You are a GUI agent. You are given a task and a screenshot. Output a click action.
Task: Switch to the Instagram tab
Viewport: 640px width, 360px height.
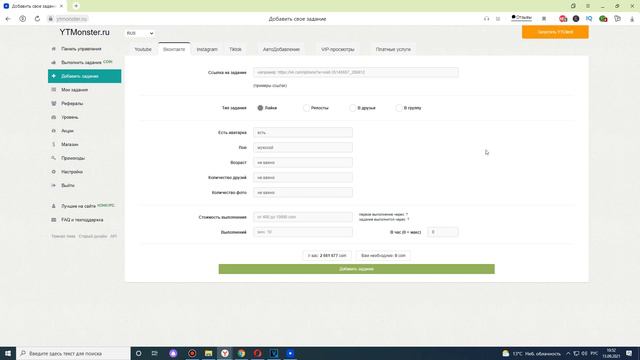[207, 49]
